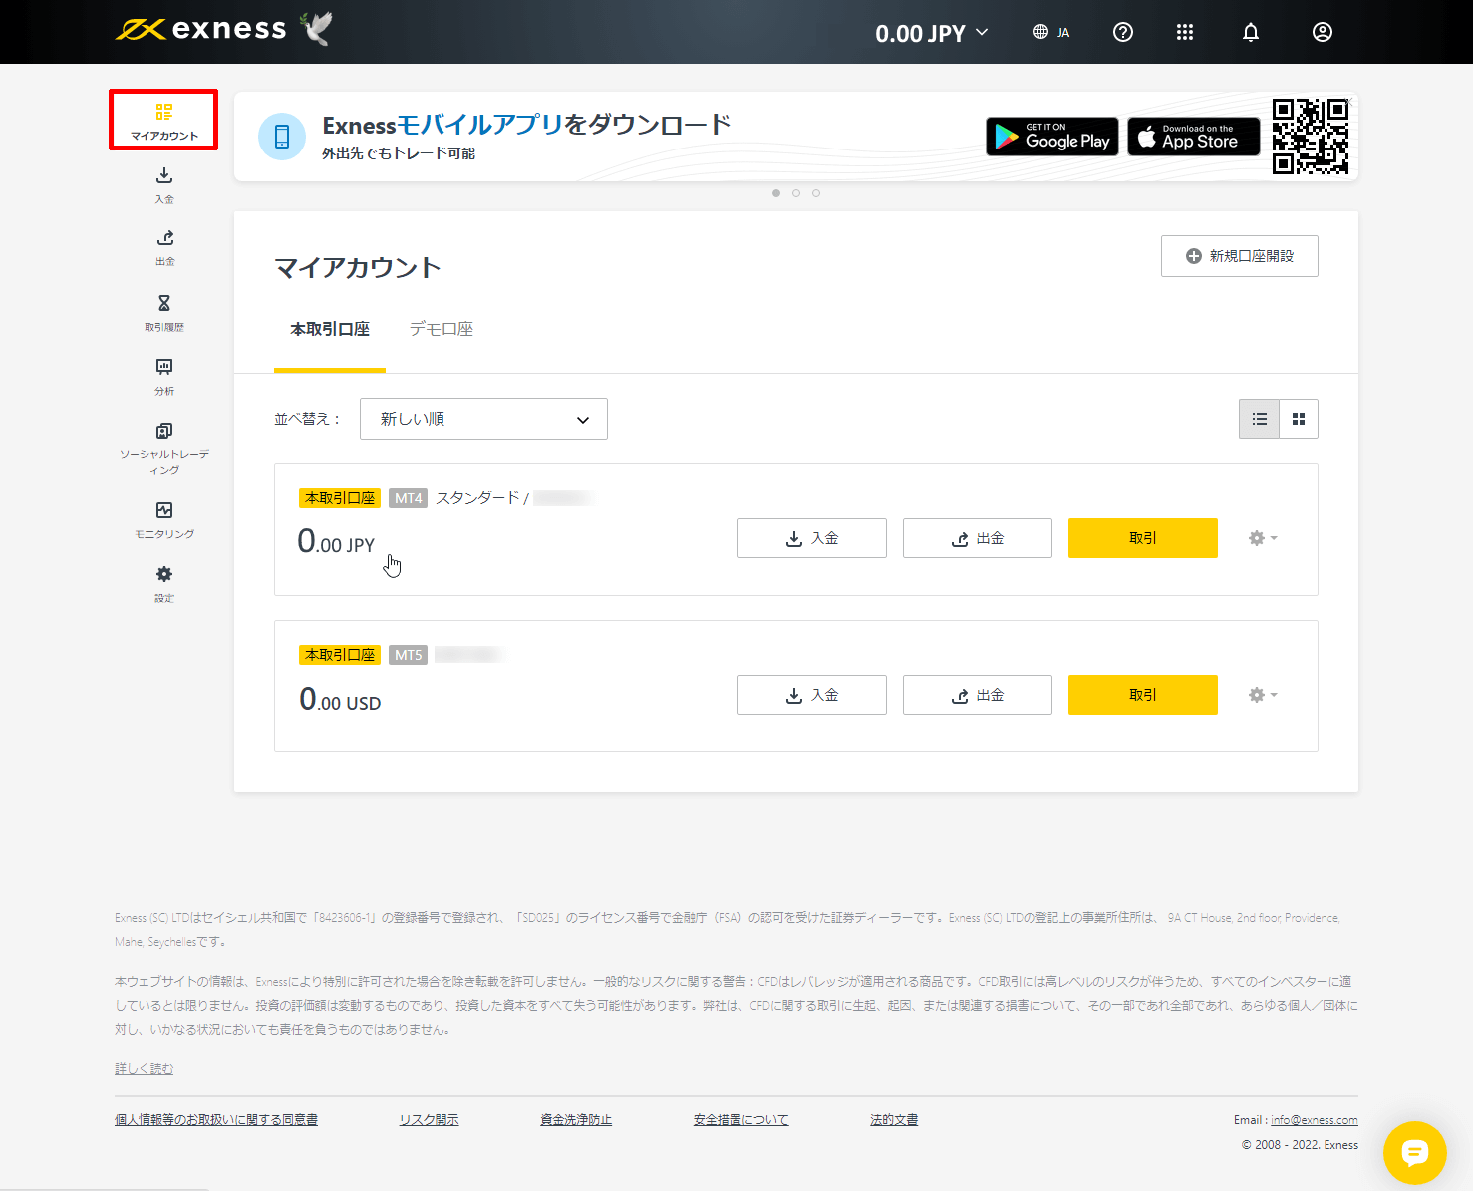Open the 入金 (deposit) sidebar icon

point(163,185)
